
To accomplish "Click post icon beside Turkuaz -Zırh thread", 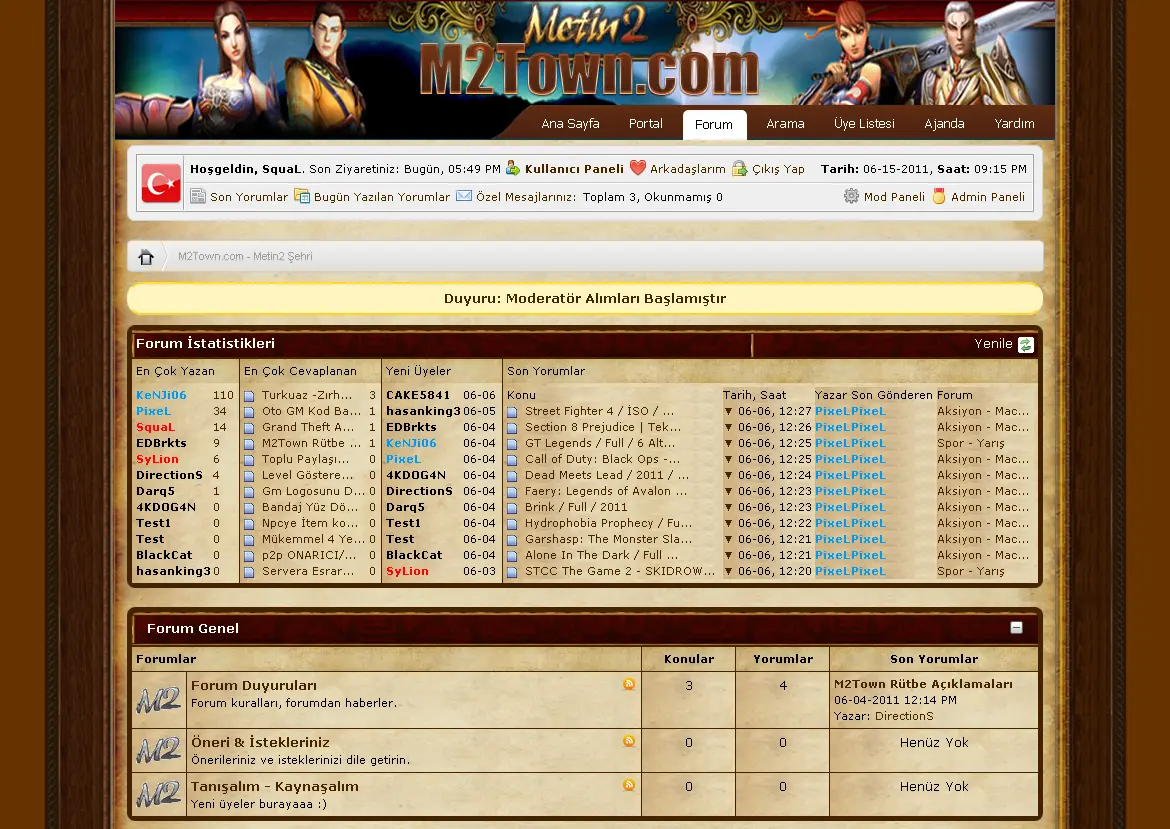I will click(x=249, y=396).
